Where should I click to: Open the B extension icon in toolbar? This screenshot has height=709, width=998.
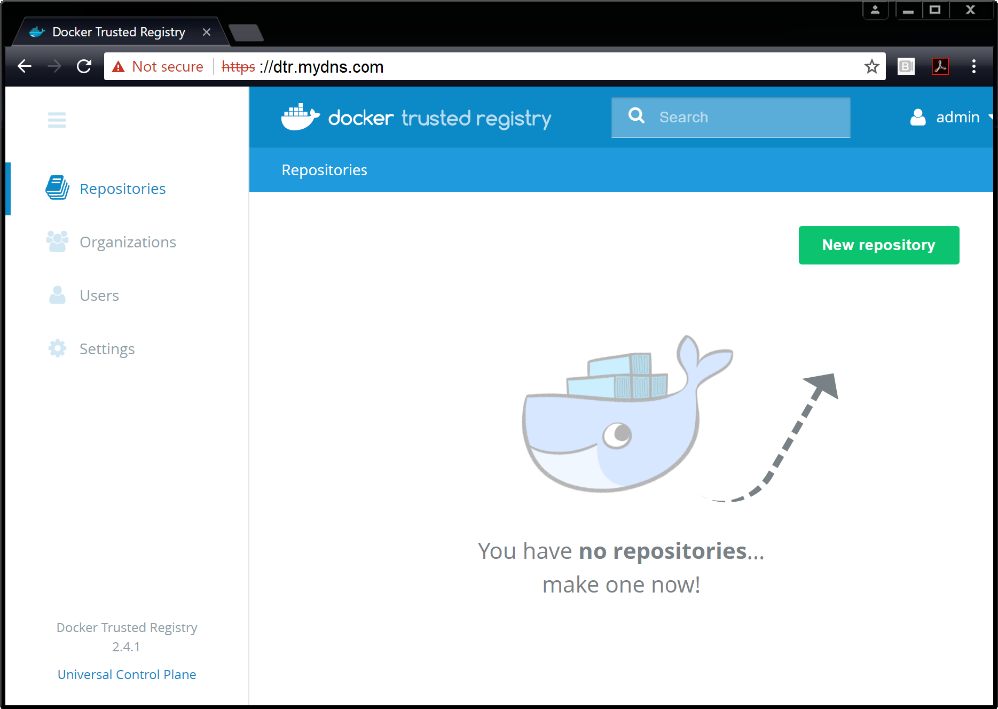(906, 66)
